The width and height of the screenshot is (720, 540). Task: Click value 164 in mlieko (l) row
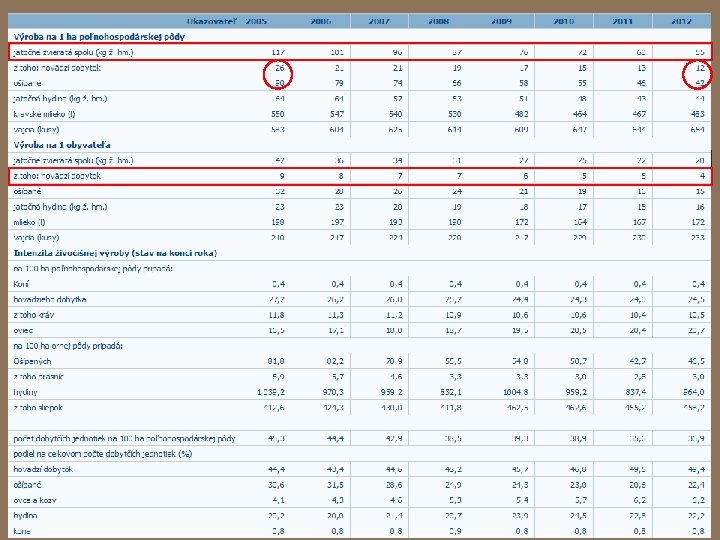580,222
